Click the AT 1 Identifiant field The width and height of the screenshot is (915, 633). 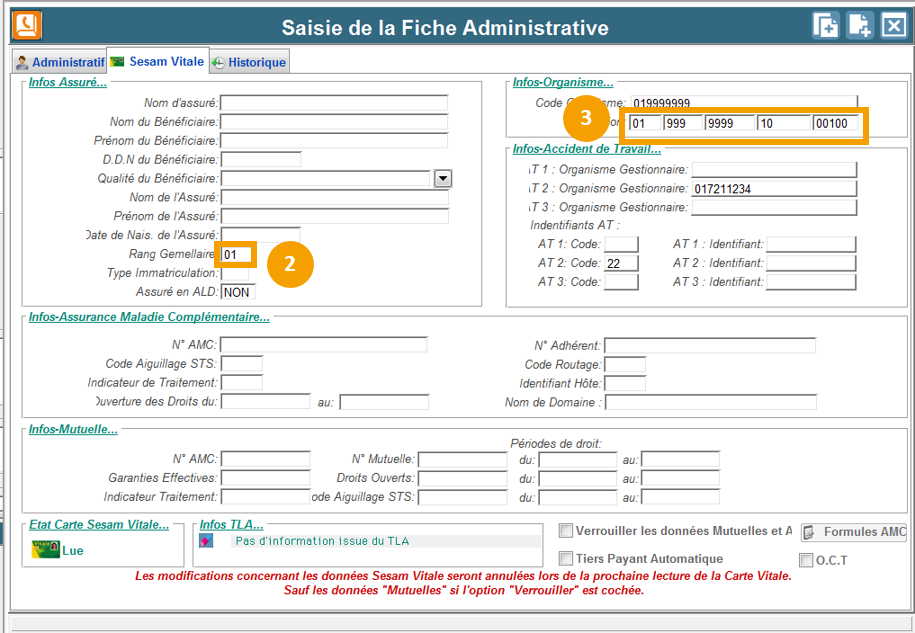[x=811, y=244]
